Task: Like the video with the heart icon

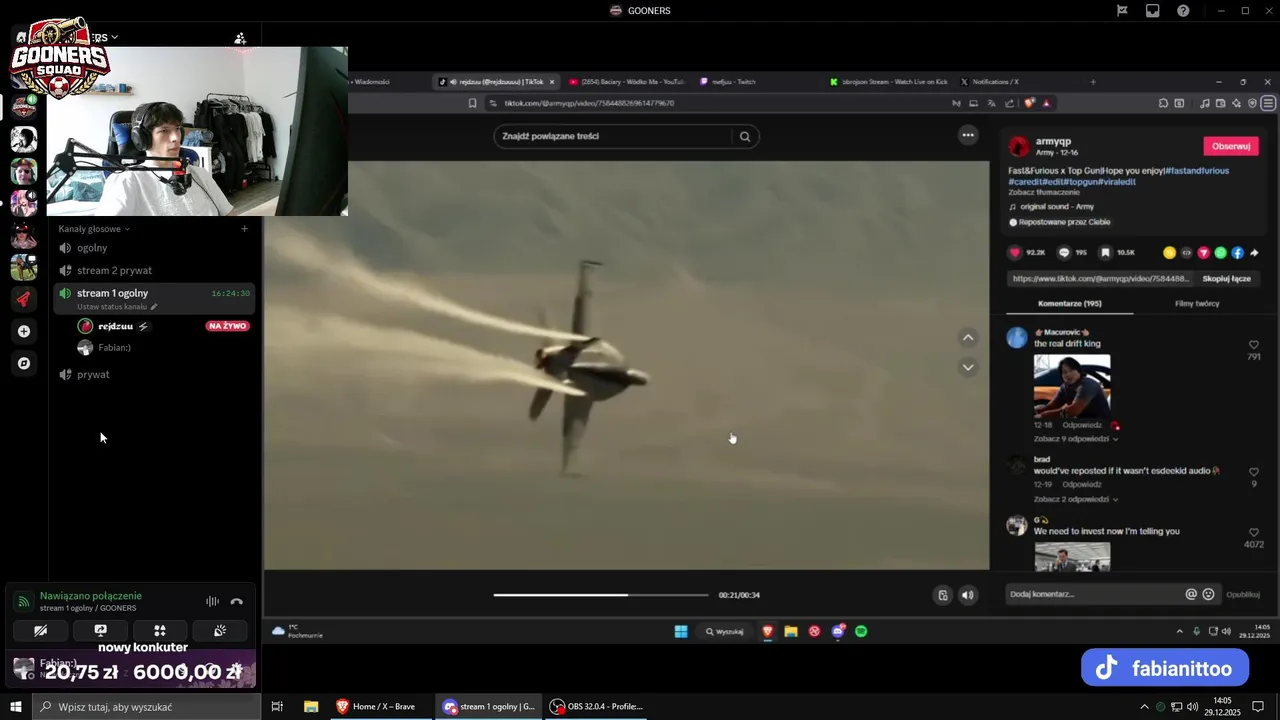Action: coord(1015,253)
